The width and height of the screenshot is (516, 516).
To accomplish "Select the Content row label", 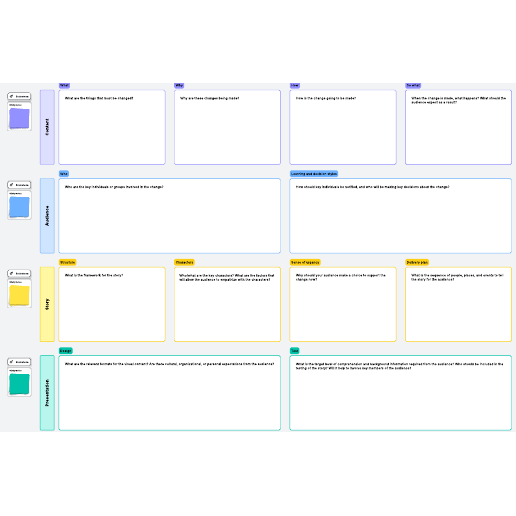I will point(47,127).
